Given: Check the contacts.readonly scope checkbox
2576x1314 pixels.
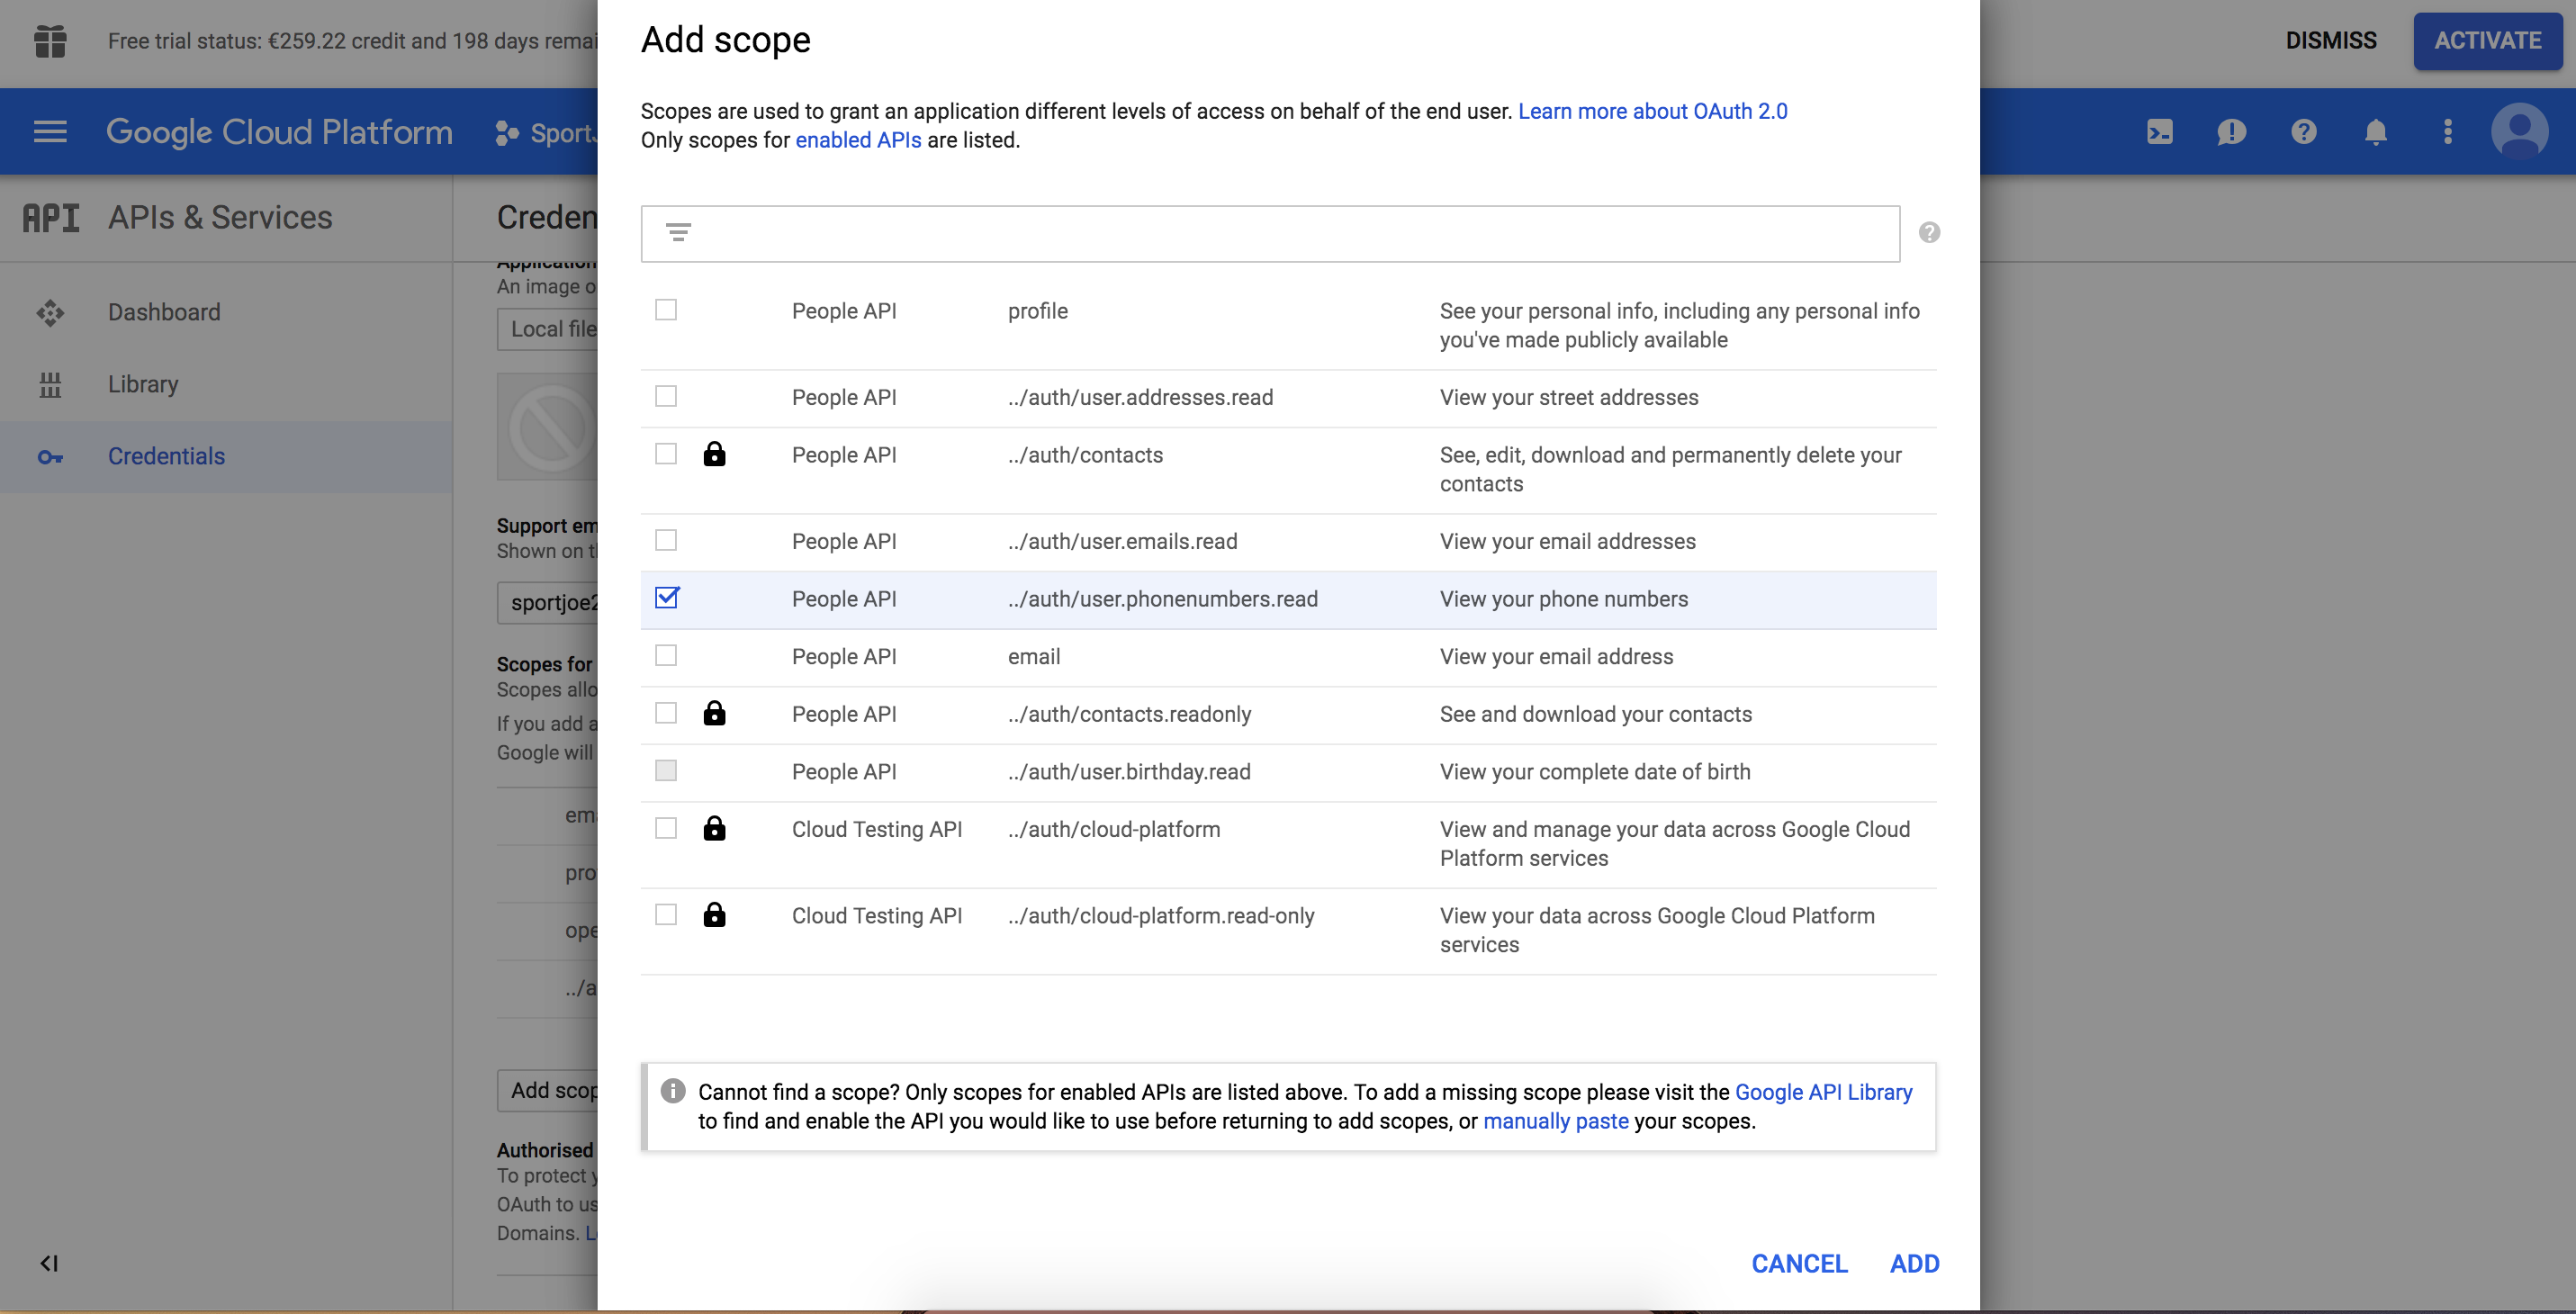Looking at the screenshot, I should point(666,713).
